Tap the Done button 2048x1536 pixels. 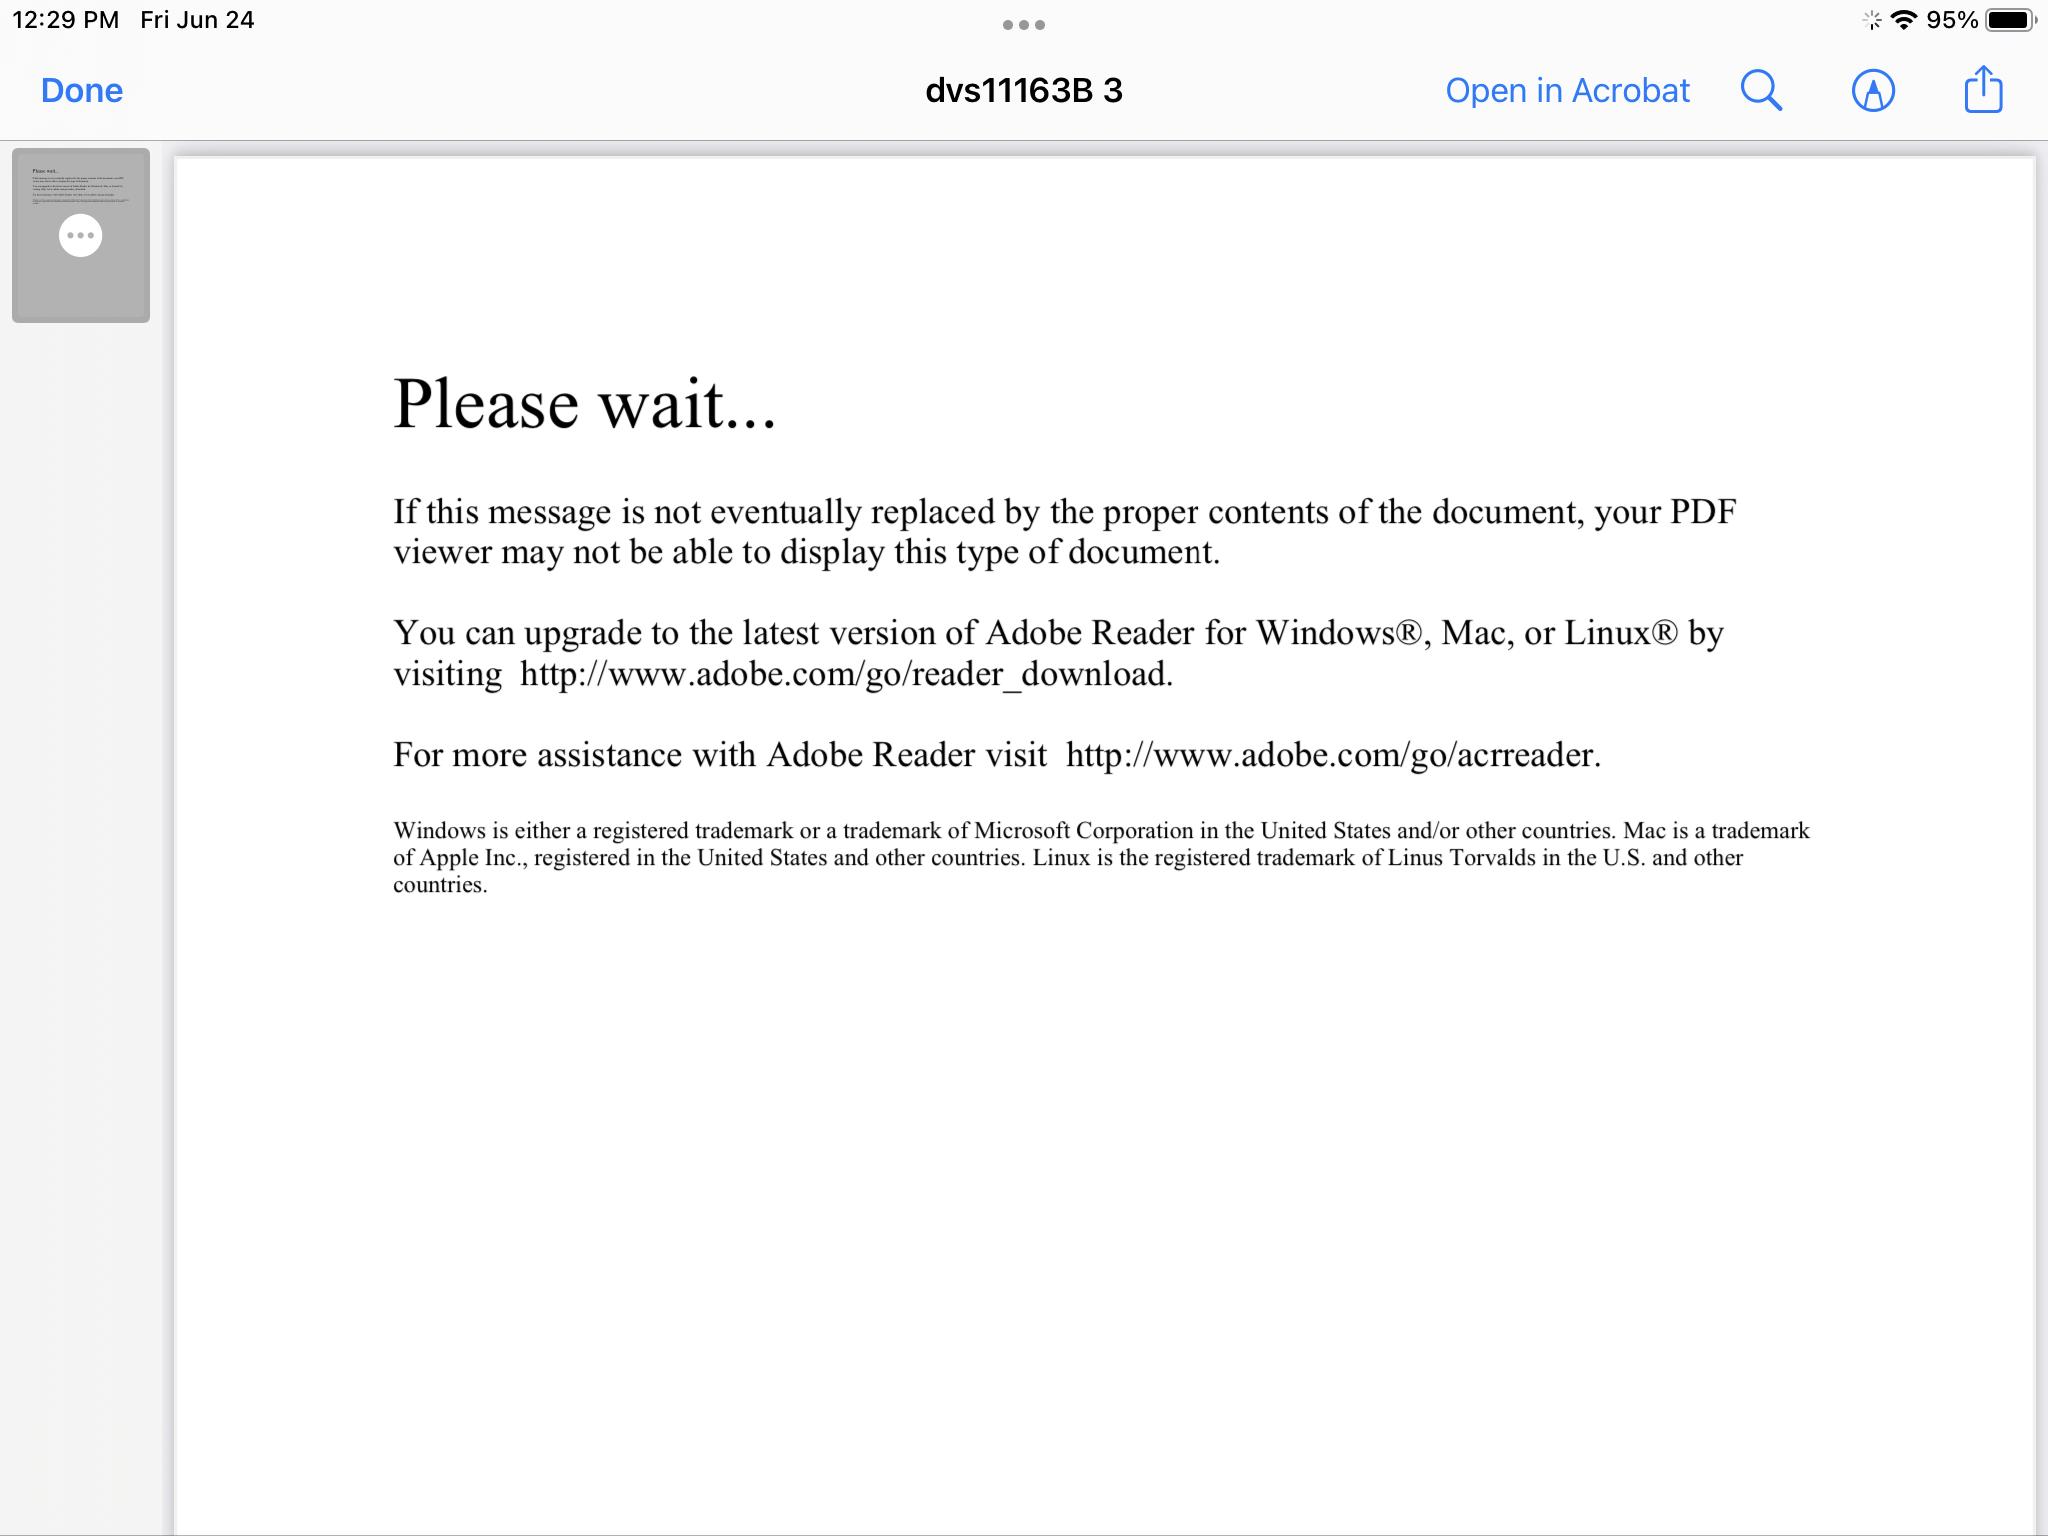[x=81, y=91]
